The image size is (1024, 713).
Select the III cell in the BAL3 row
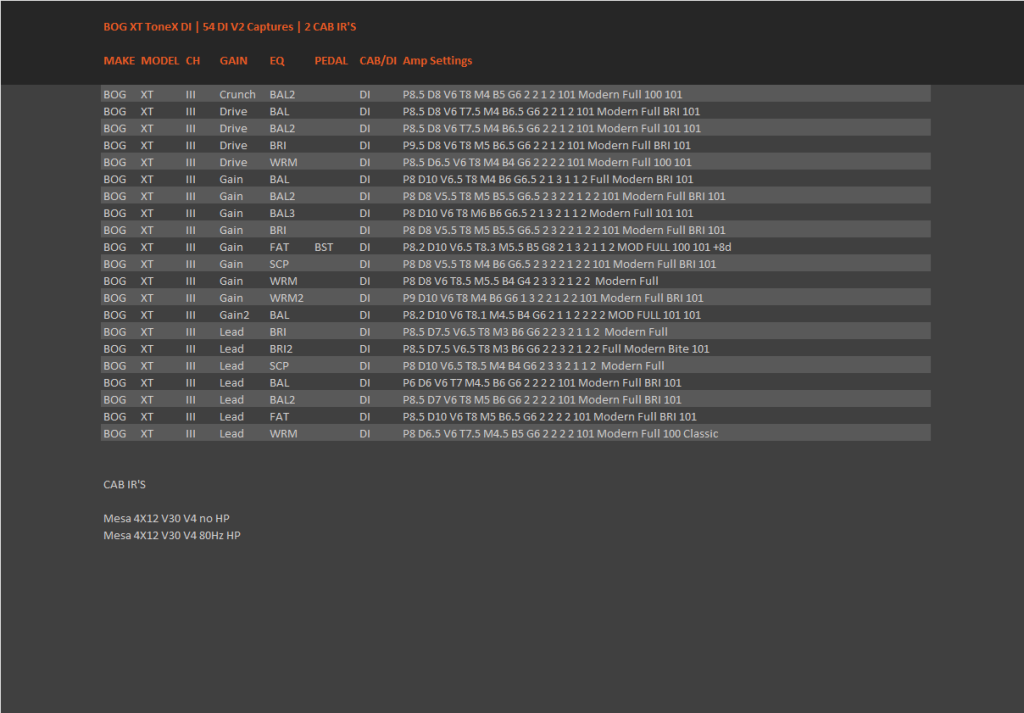(190, 214)
